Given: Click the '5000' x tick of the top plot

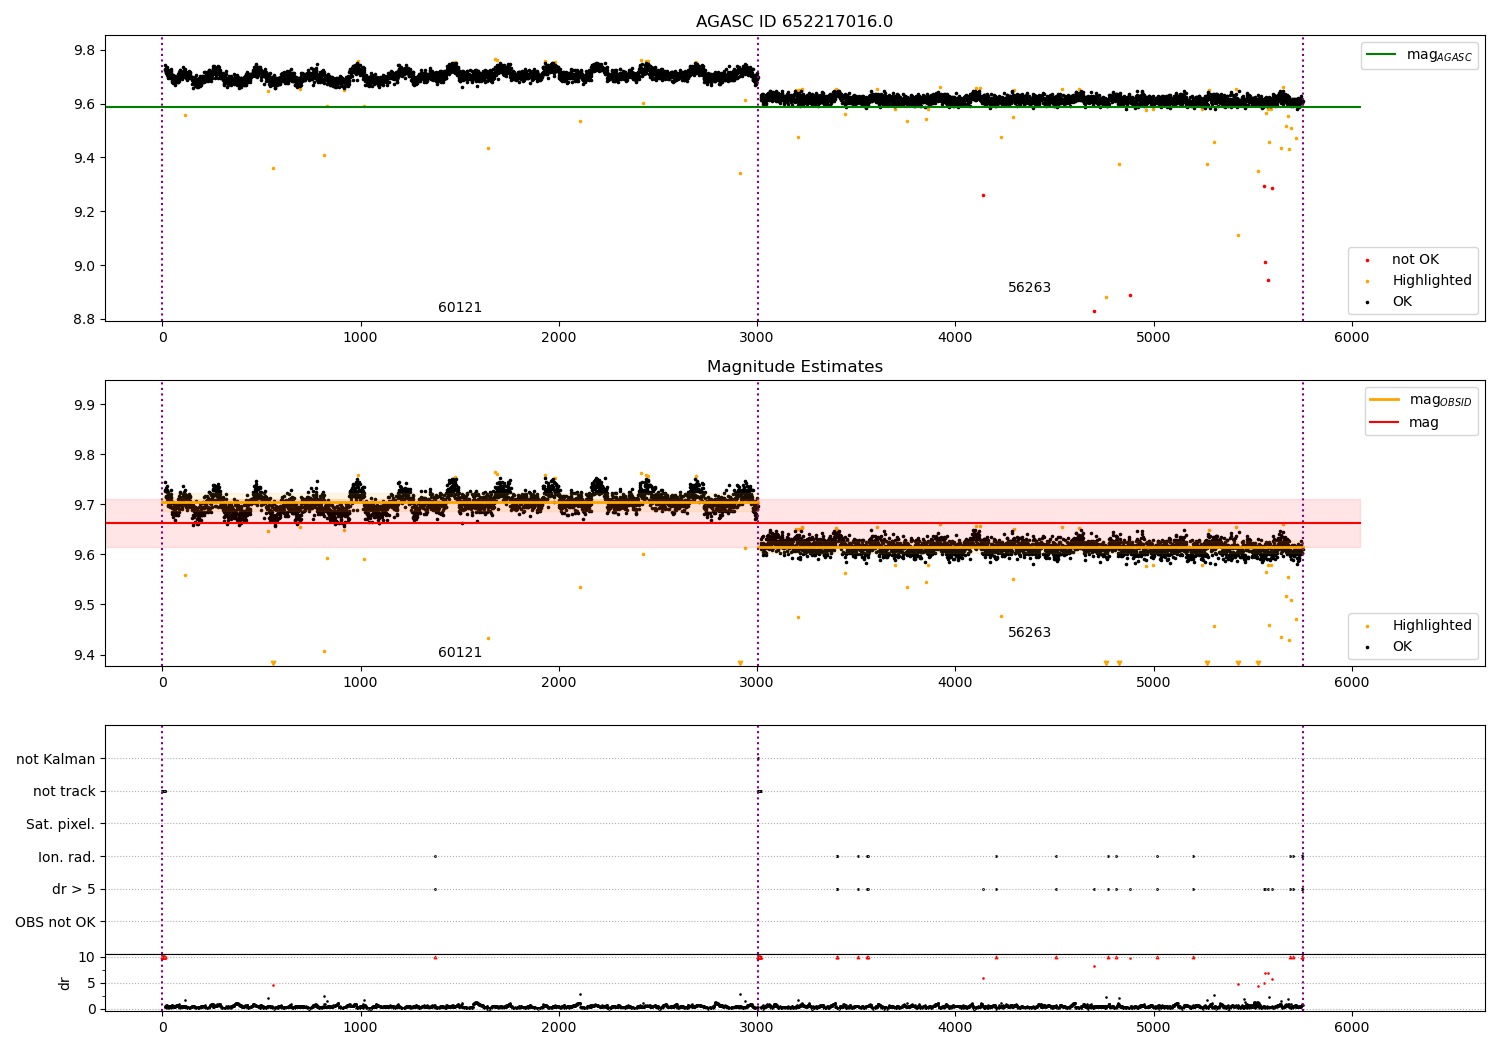Looking at the screenshot, I should 1154,338.
